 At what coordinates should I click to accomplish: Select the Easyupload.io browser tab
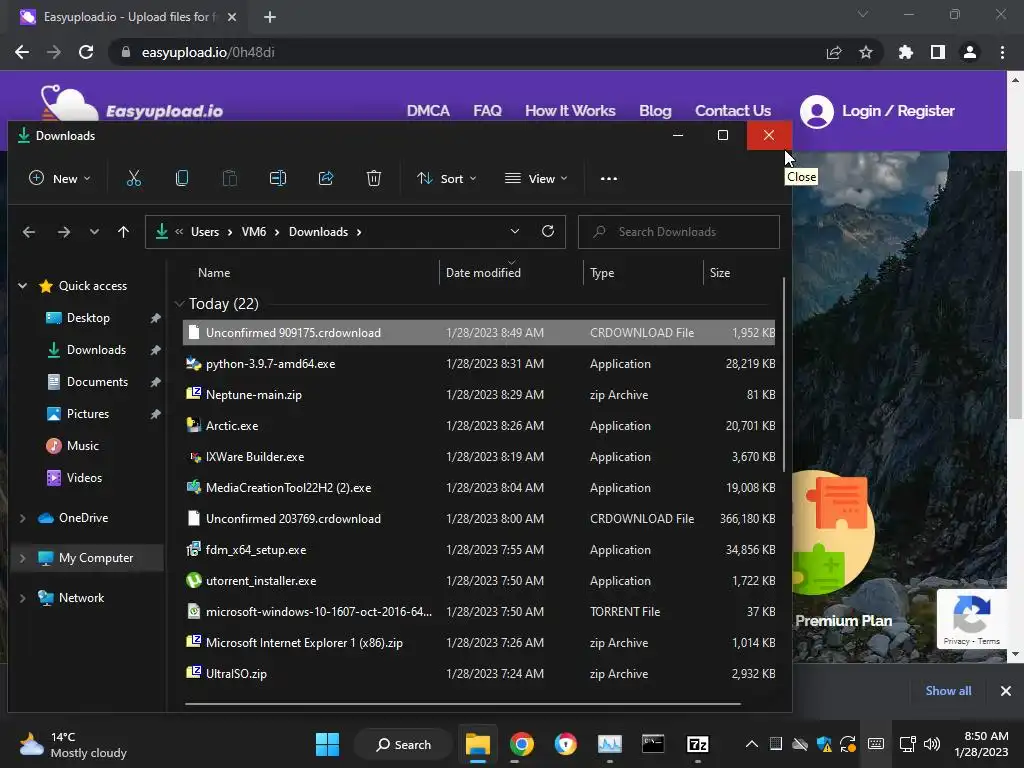tap(127, 17)
